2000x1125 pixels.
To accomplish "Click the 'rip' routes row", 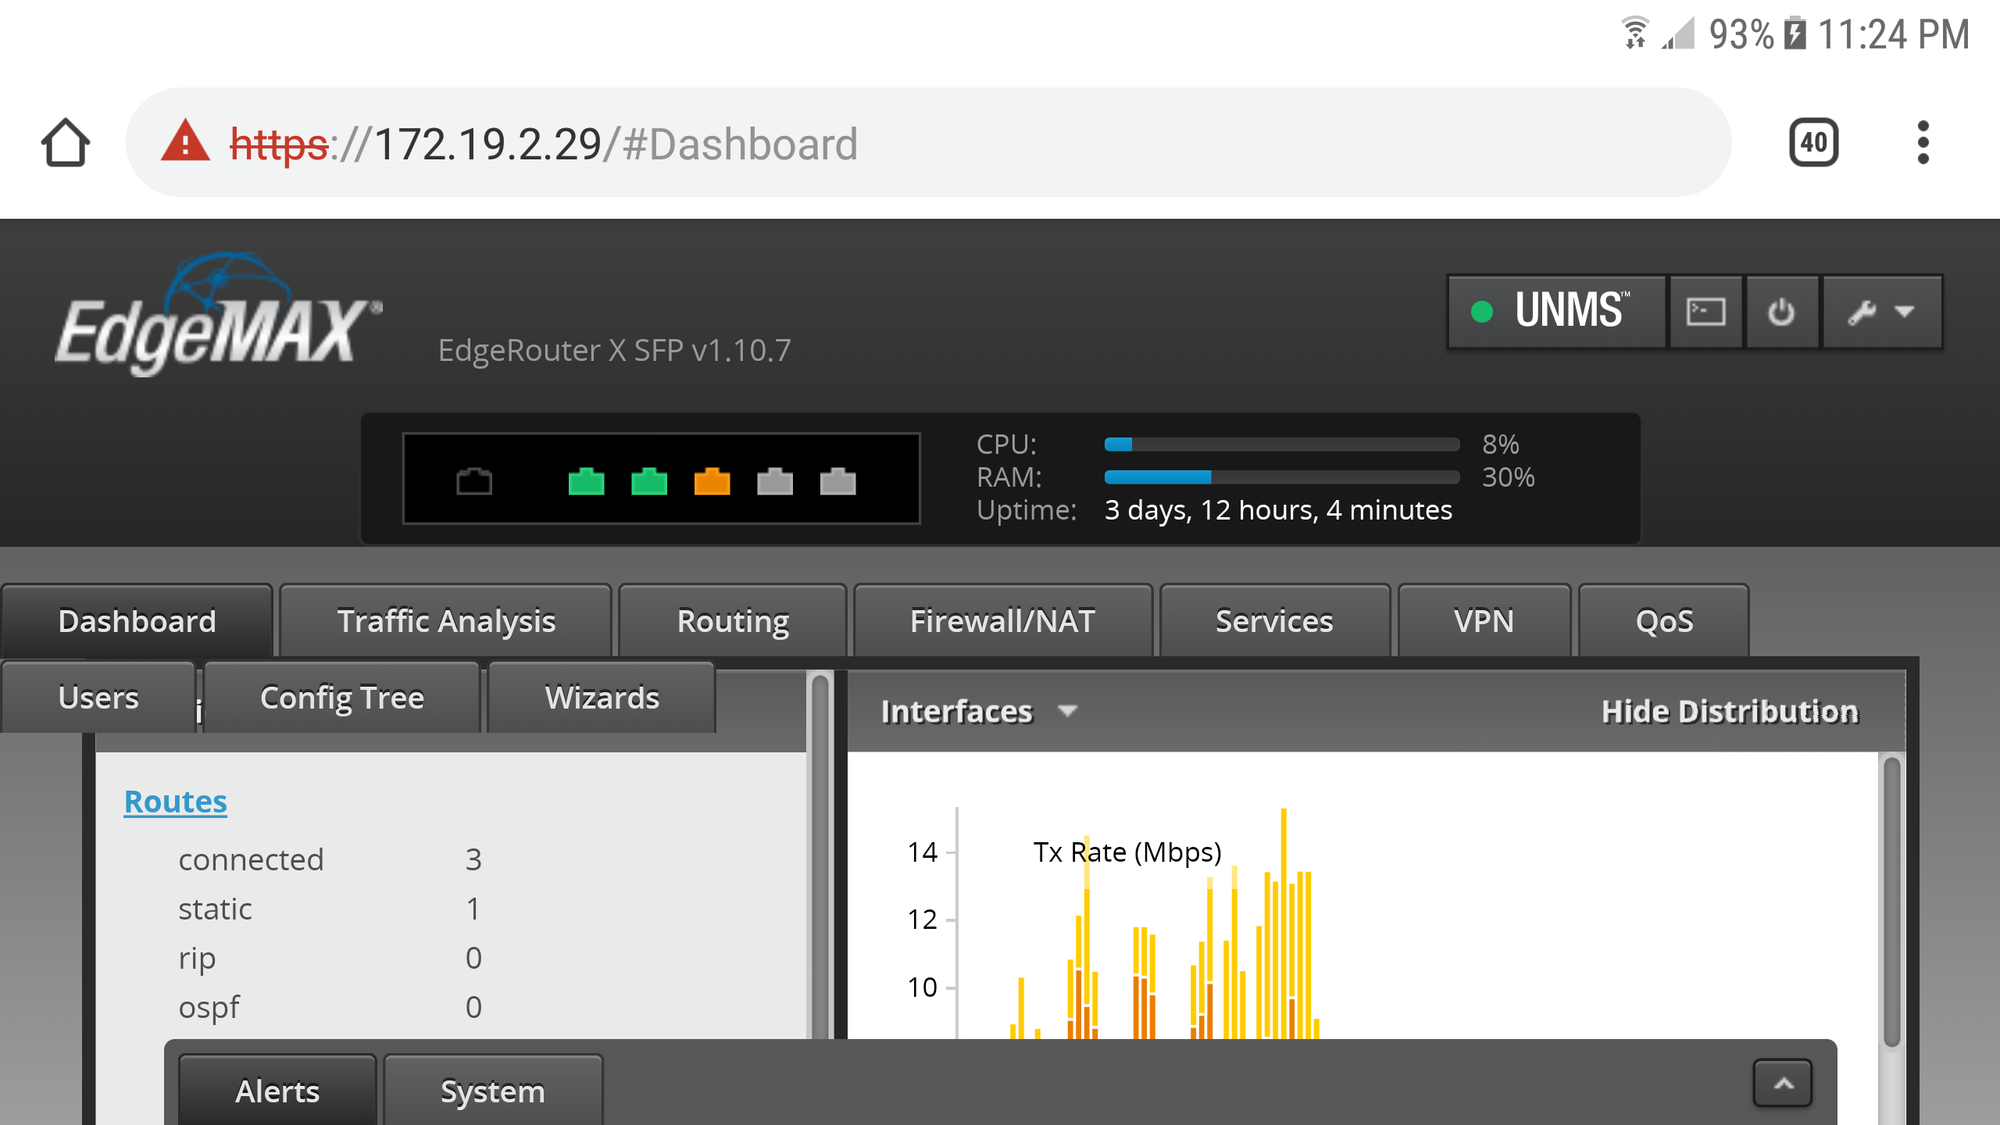I will pyautogui.click(x=330, y=957).
